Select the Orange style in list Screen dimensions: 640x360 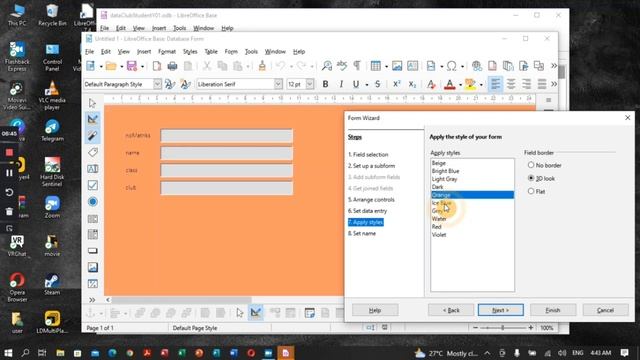pyautogui.click(x=472, y=195)
